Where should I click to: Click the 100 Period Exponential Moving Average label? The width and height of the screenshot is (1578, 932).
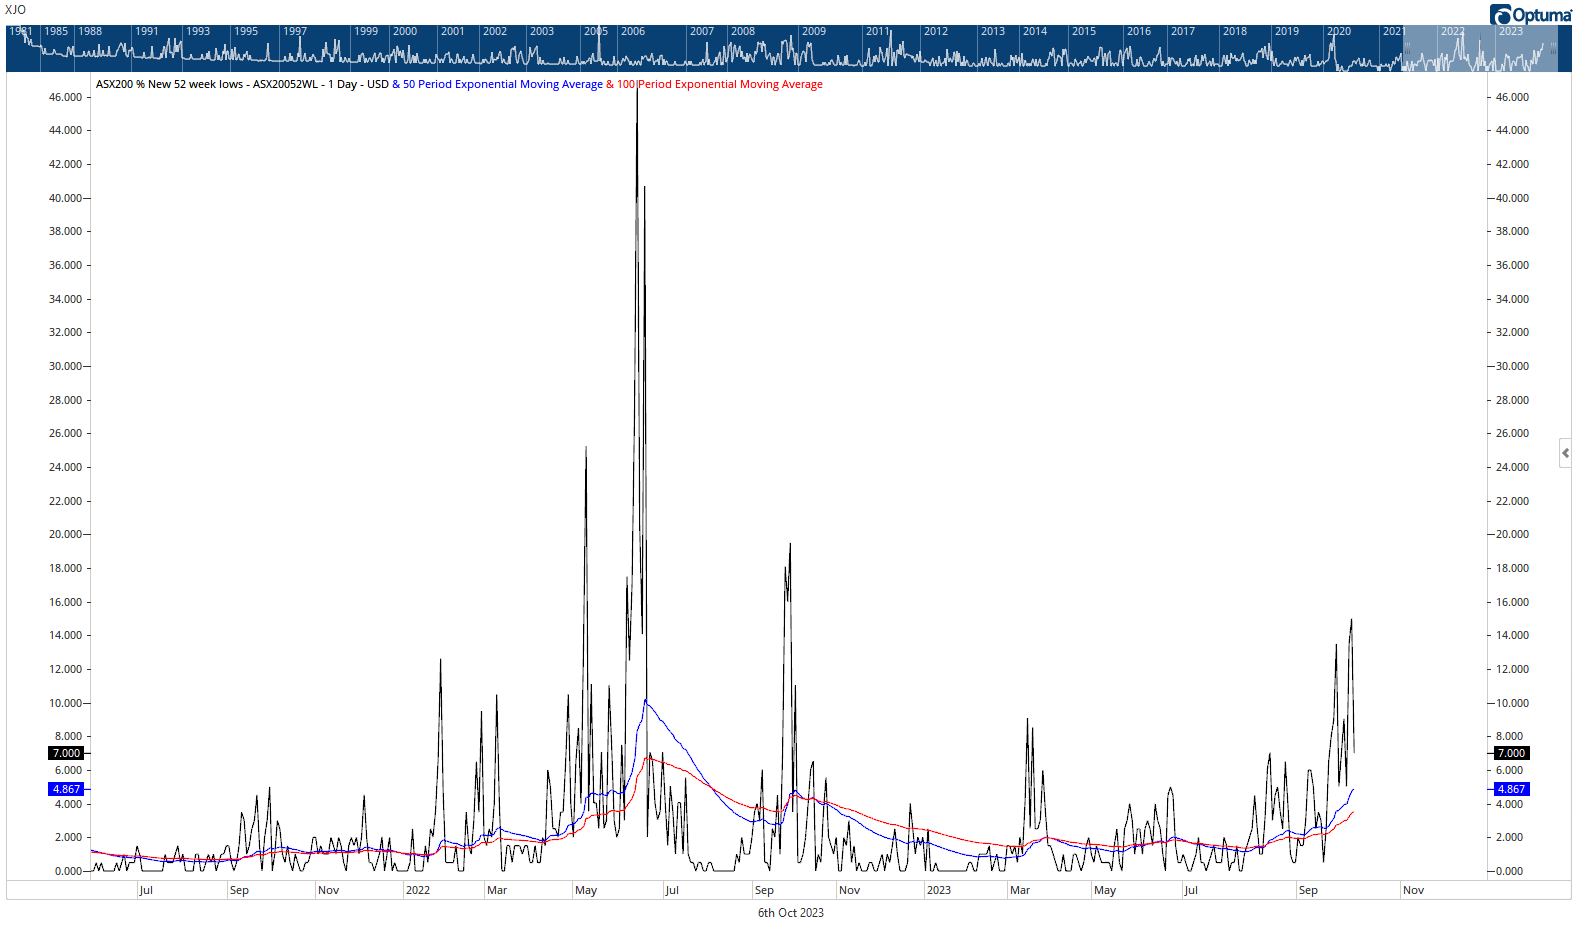point(720,85)
